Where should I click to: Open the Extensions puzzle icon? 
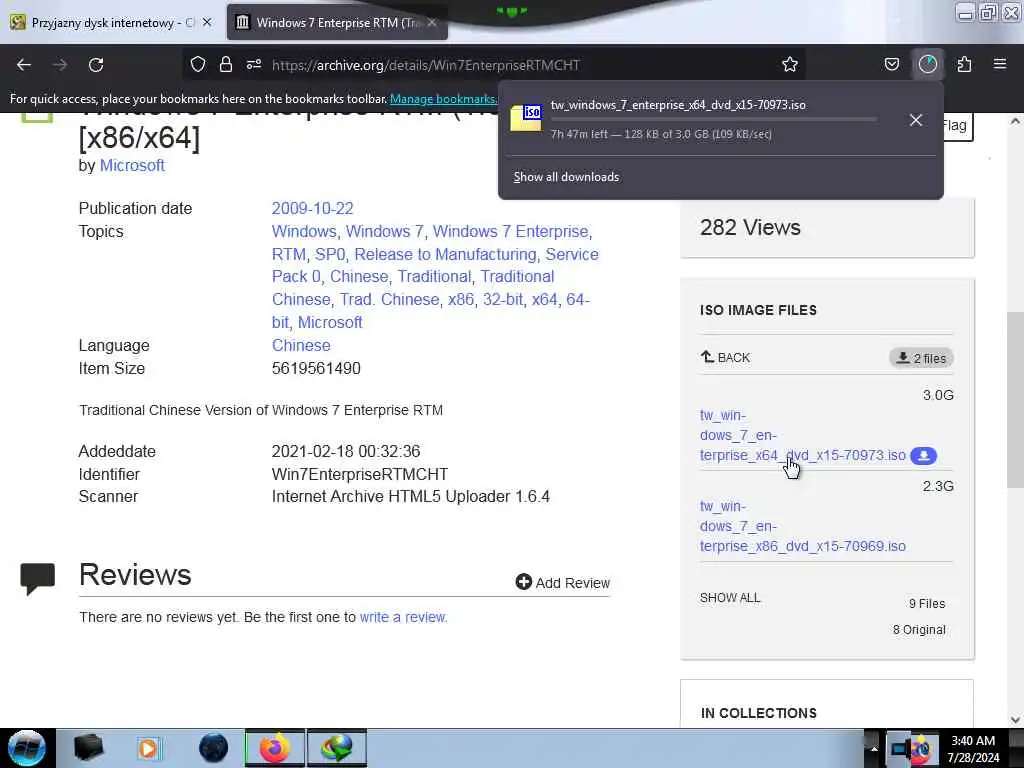[964, 64]
